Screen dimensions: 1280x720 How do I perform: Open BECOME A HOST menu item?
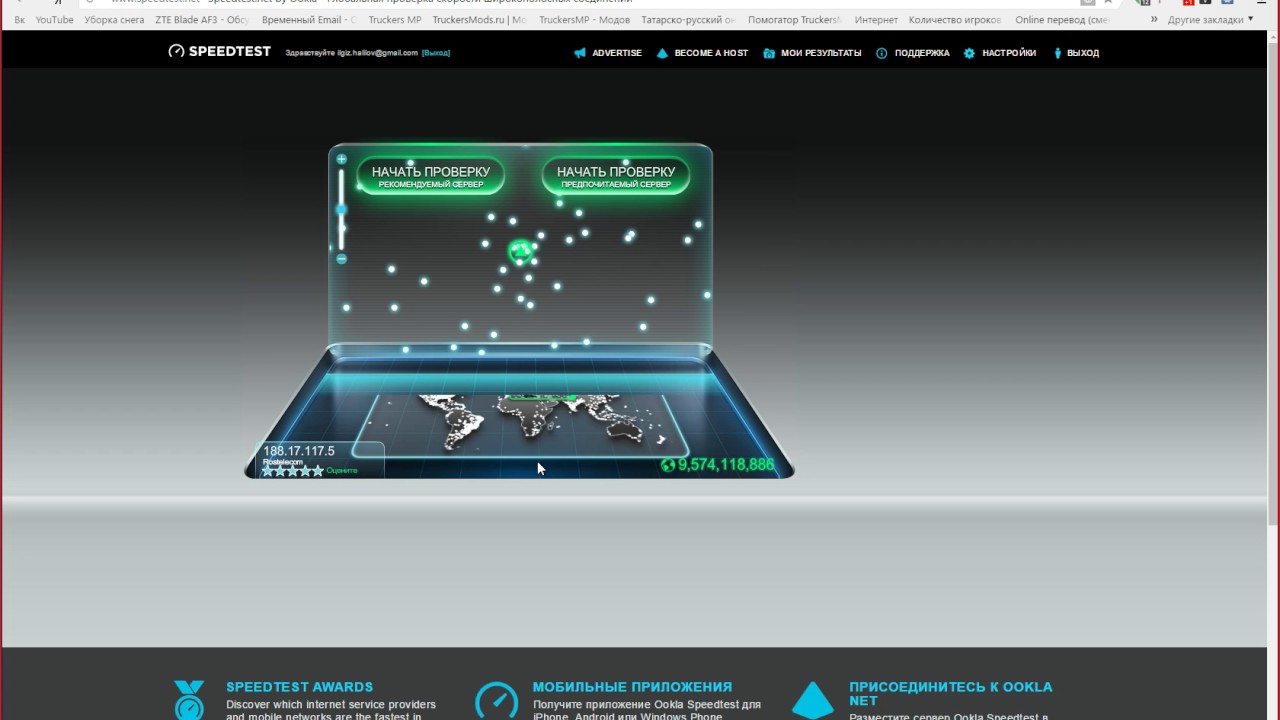[x=711, y=53]
